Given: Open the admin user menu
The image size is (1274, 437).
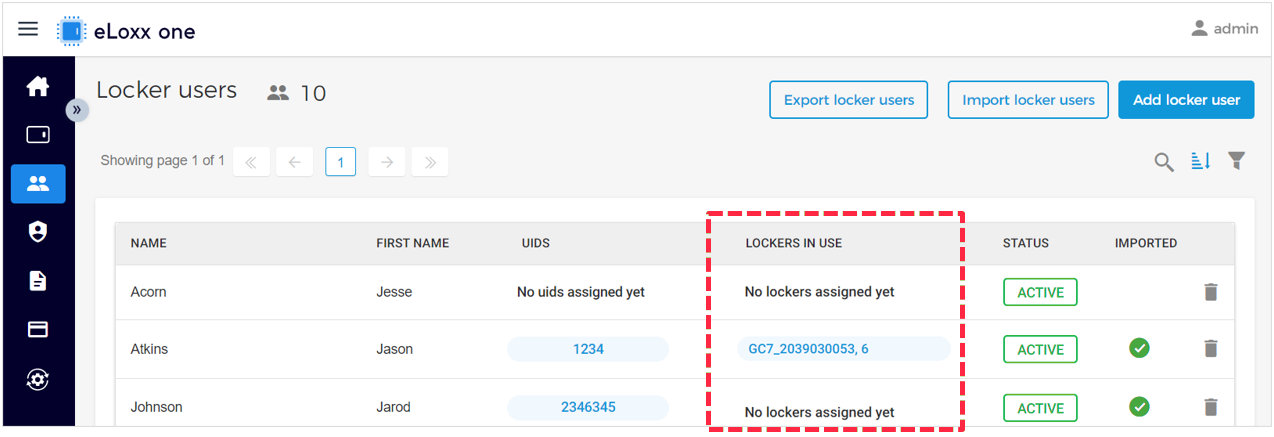Looking at the screenshot, I should [1224, 29].
